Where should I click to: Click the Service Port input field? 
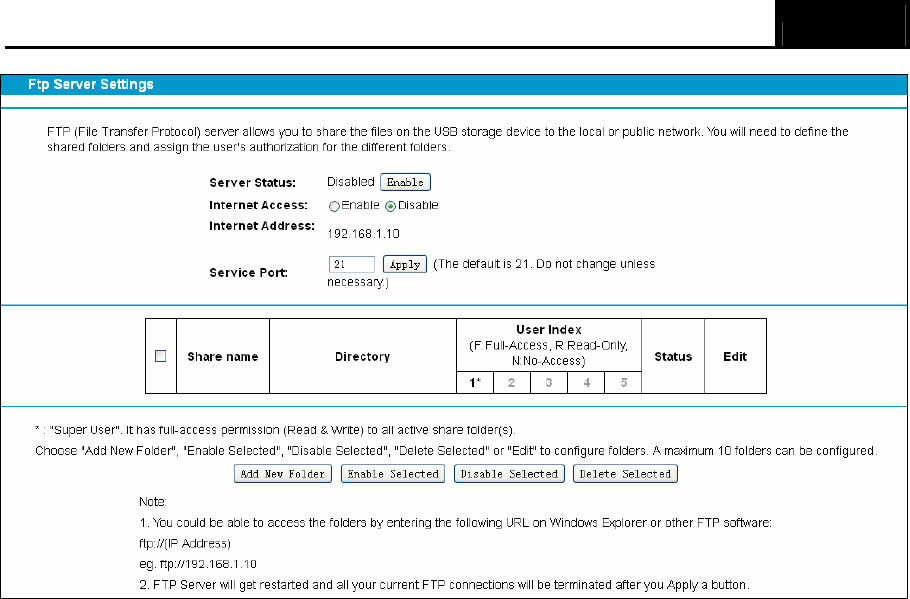[x=352, y=264]
